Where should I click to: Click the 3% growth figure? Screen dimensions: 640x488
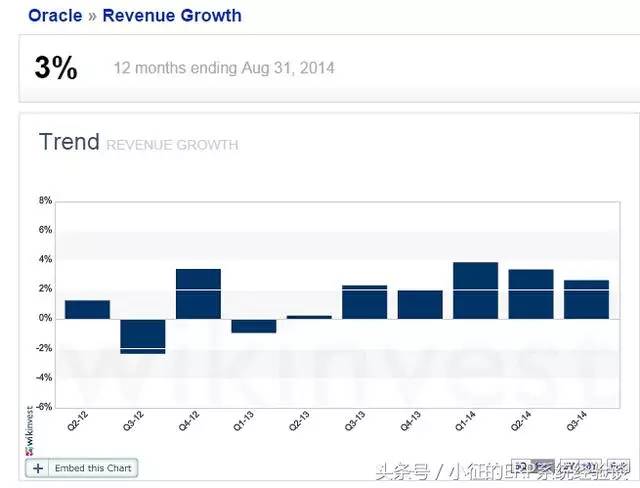55,68
